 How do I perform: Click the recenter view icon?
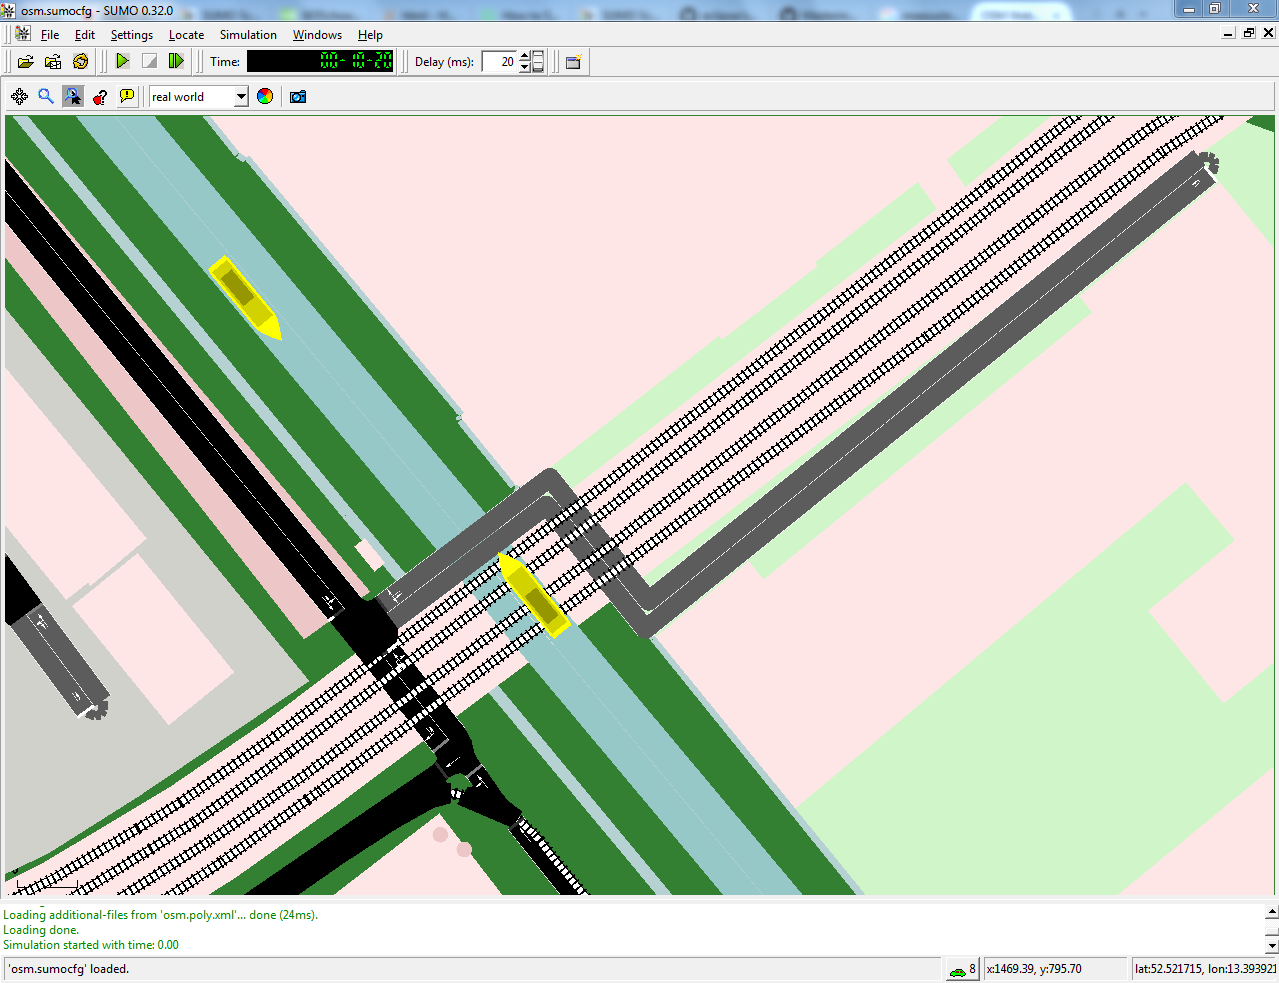19,96
